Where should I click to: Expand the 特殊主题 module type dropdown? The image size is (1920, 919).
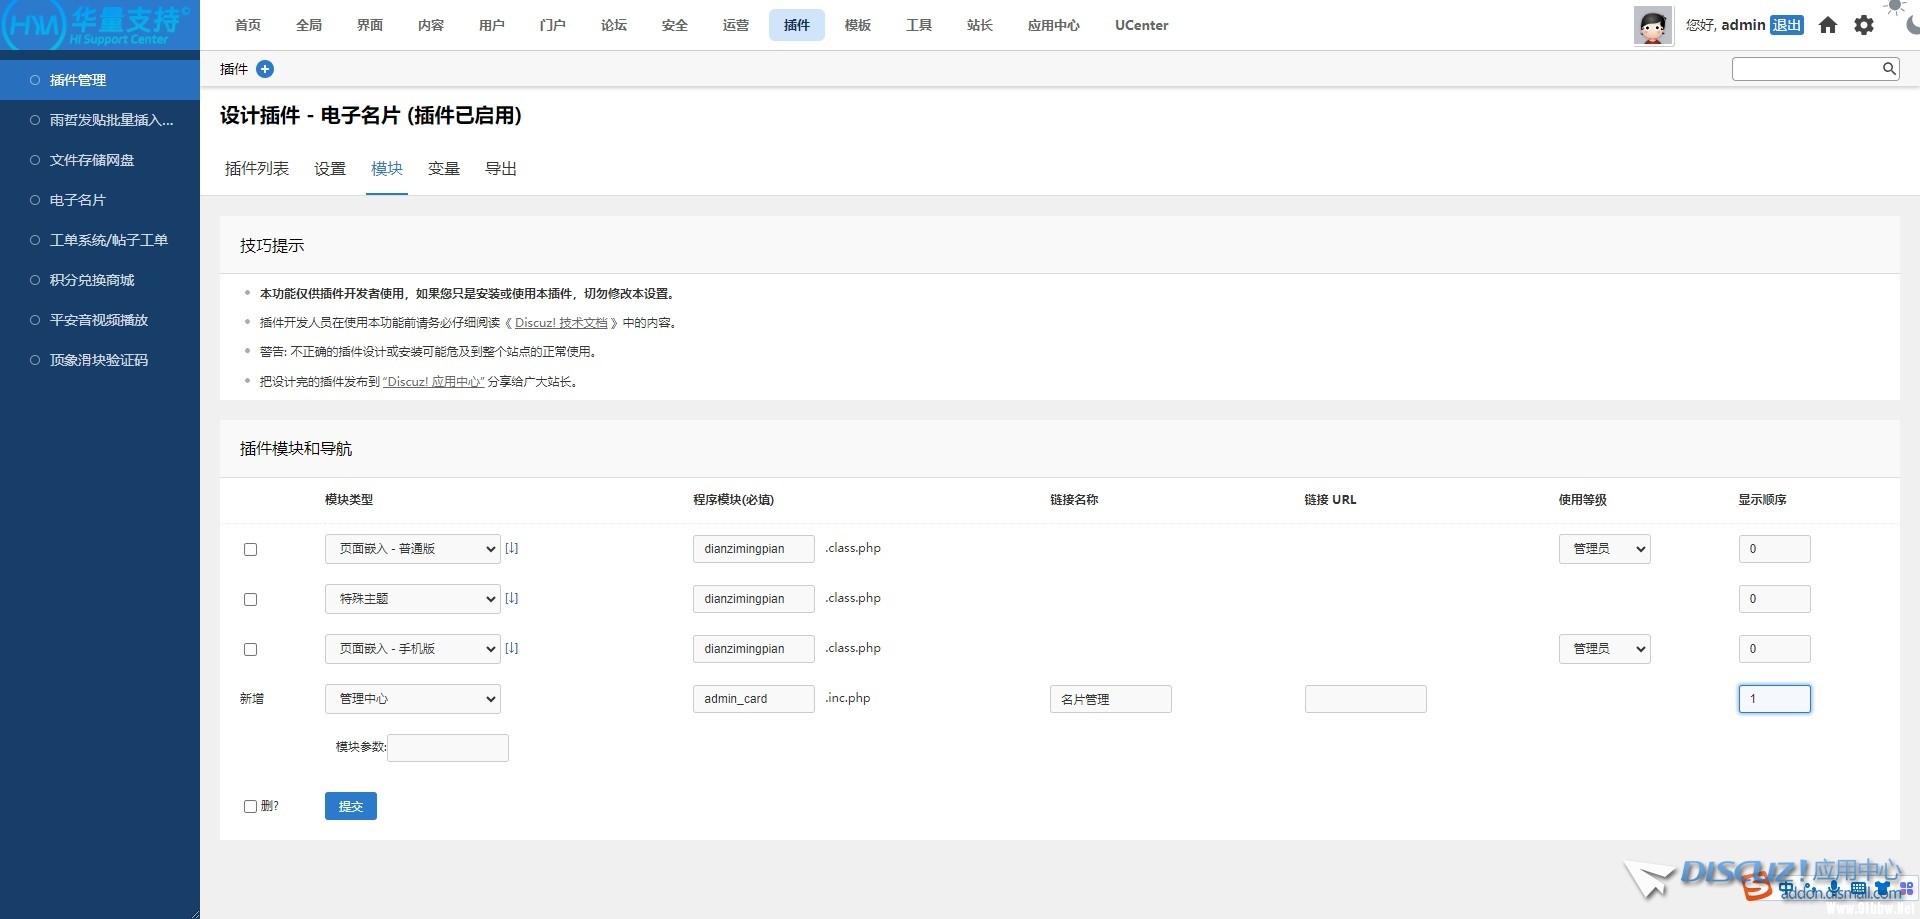pyautogui.click(x=412, y=599)
